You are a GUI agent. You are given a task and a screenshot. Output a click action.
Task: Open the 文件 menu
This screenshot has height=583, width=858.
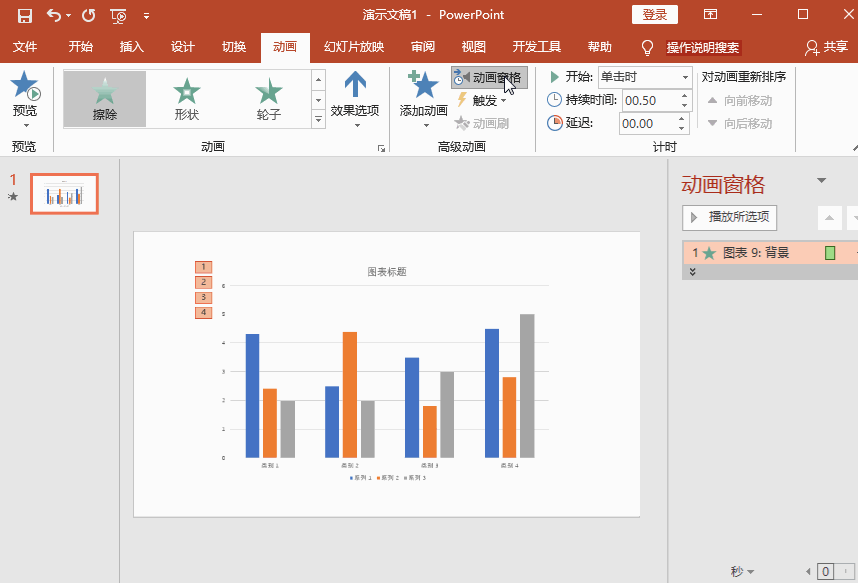pyautogui.click(x=25, y=47)
